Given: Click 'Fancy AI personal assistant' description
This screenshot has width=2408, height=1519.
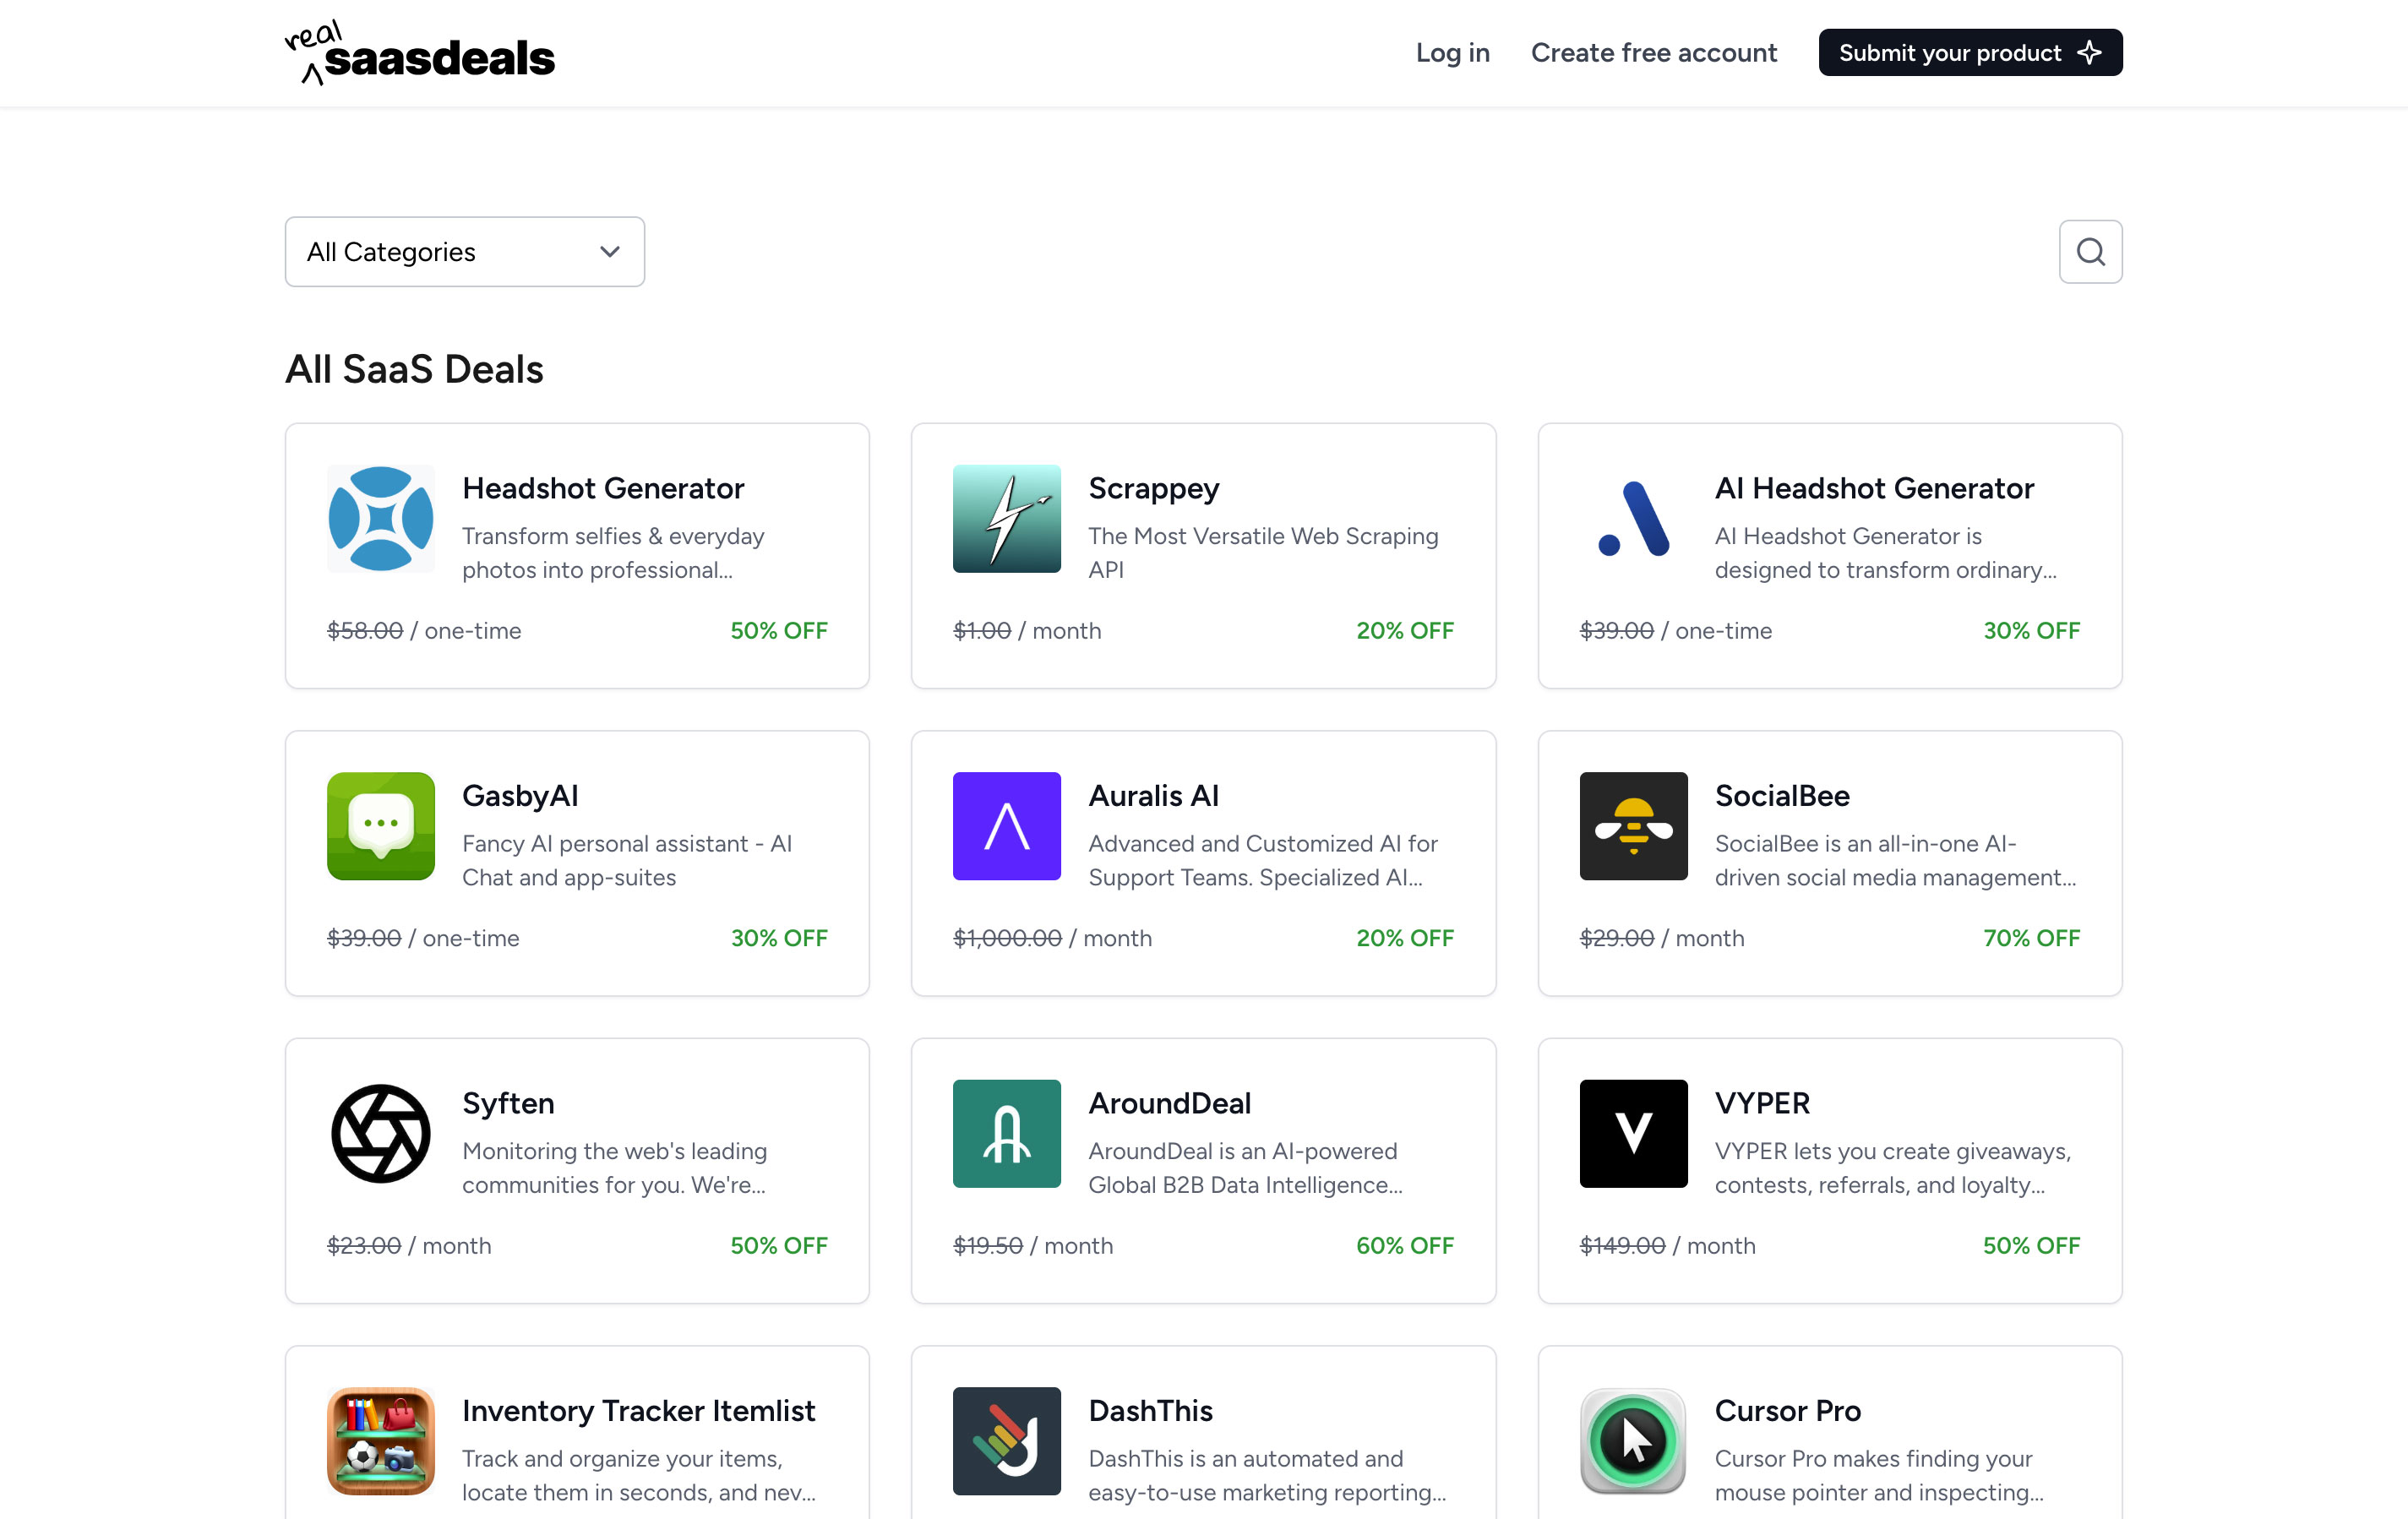Looking at the screenshot, I should (x=627, y=860).
